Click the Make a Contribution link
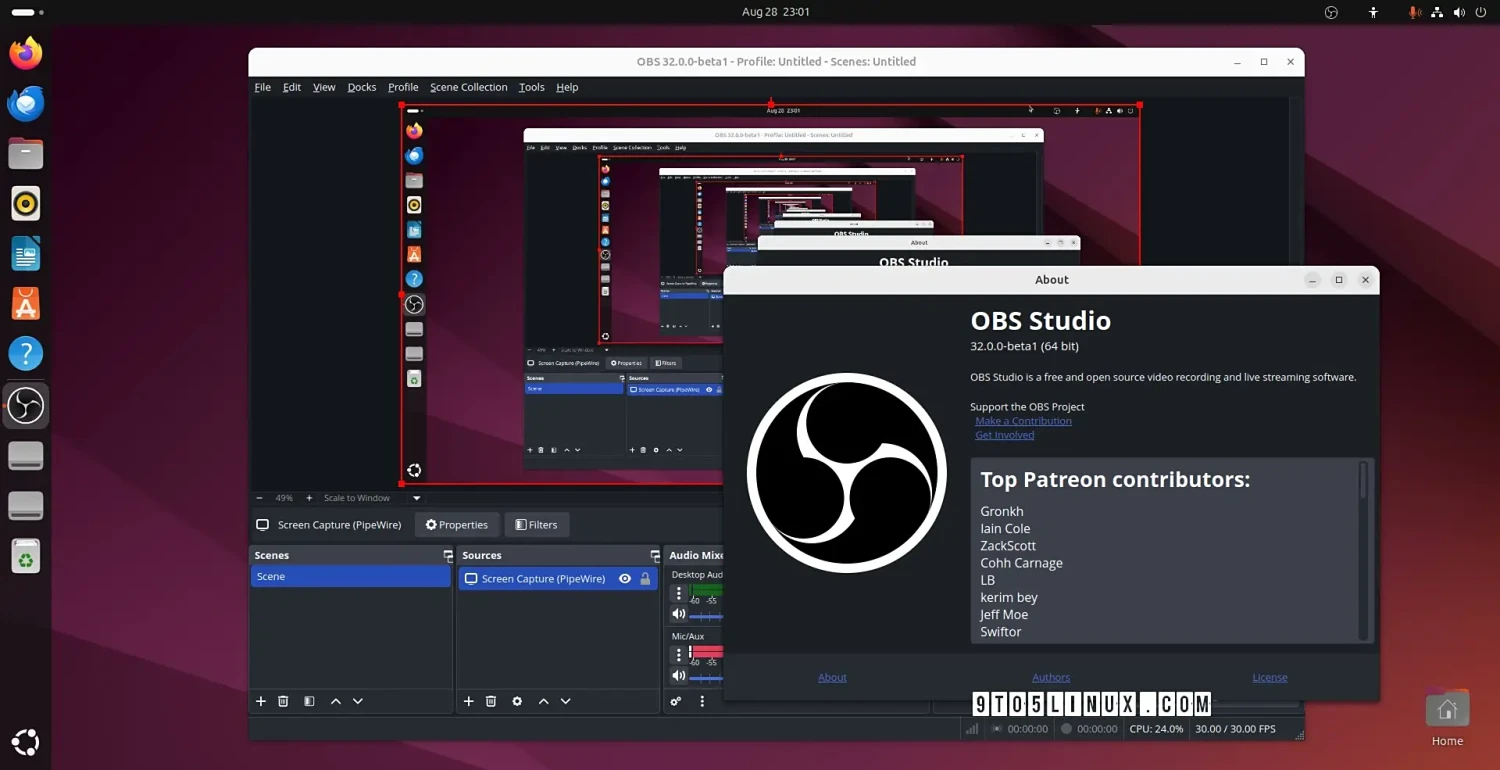The height and width of the screenshot is (770, 1500). (1023, 421)
